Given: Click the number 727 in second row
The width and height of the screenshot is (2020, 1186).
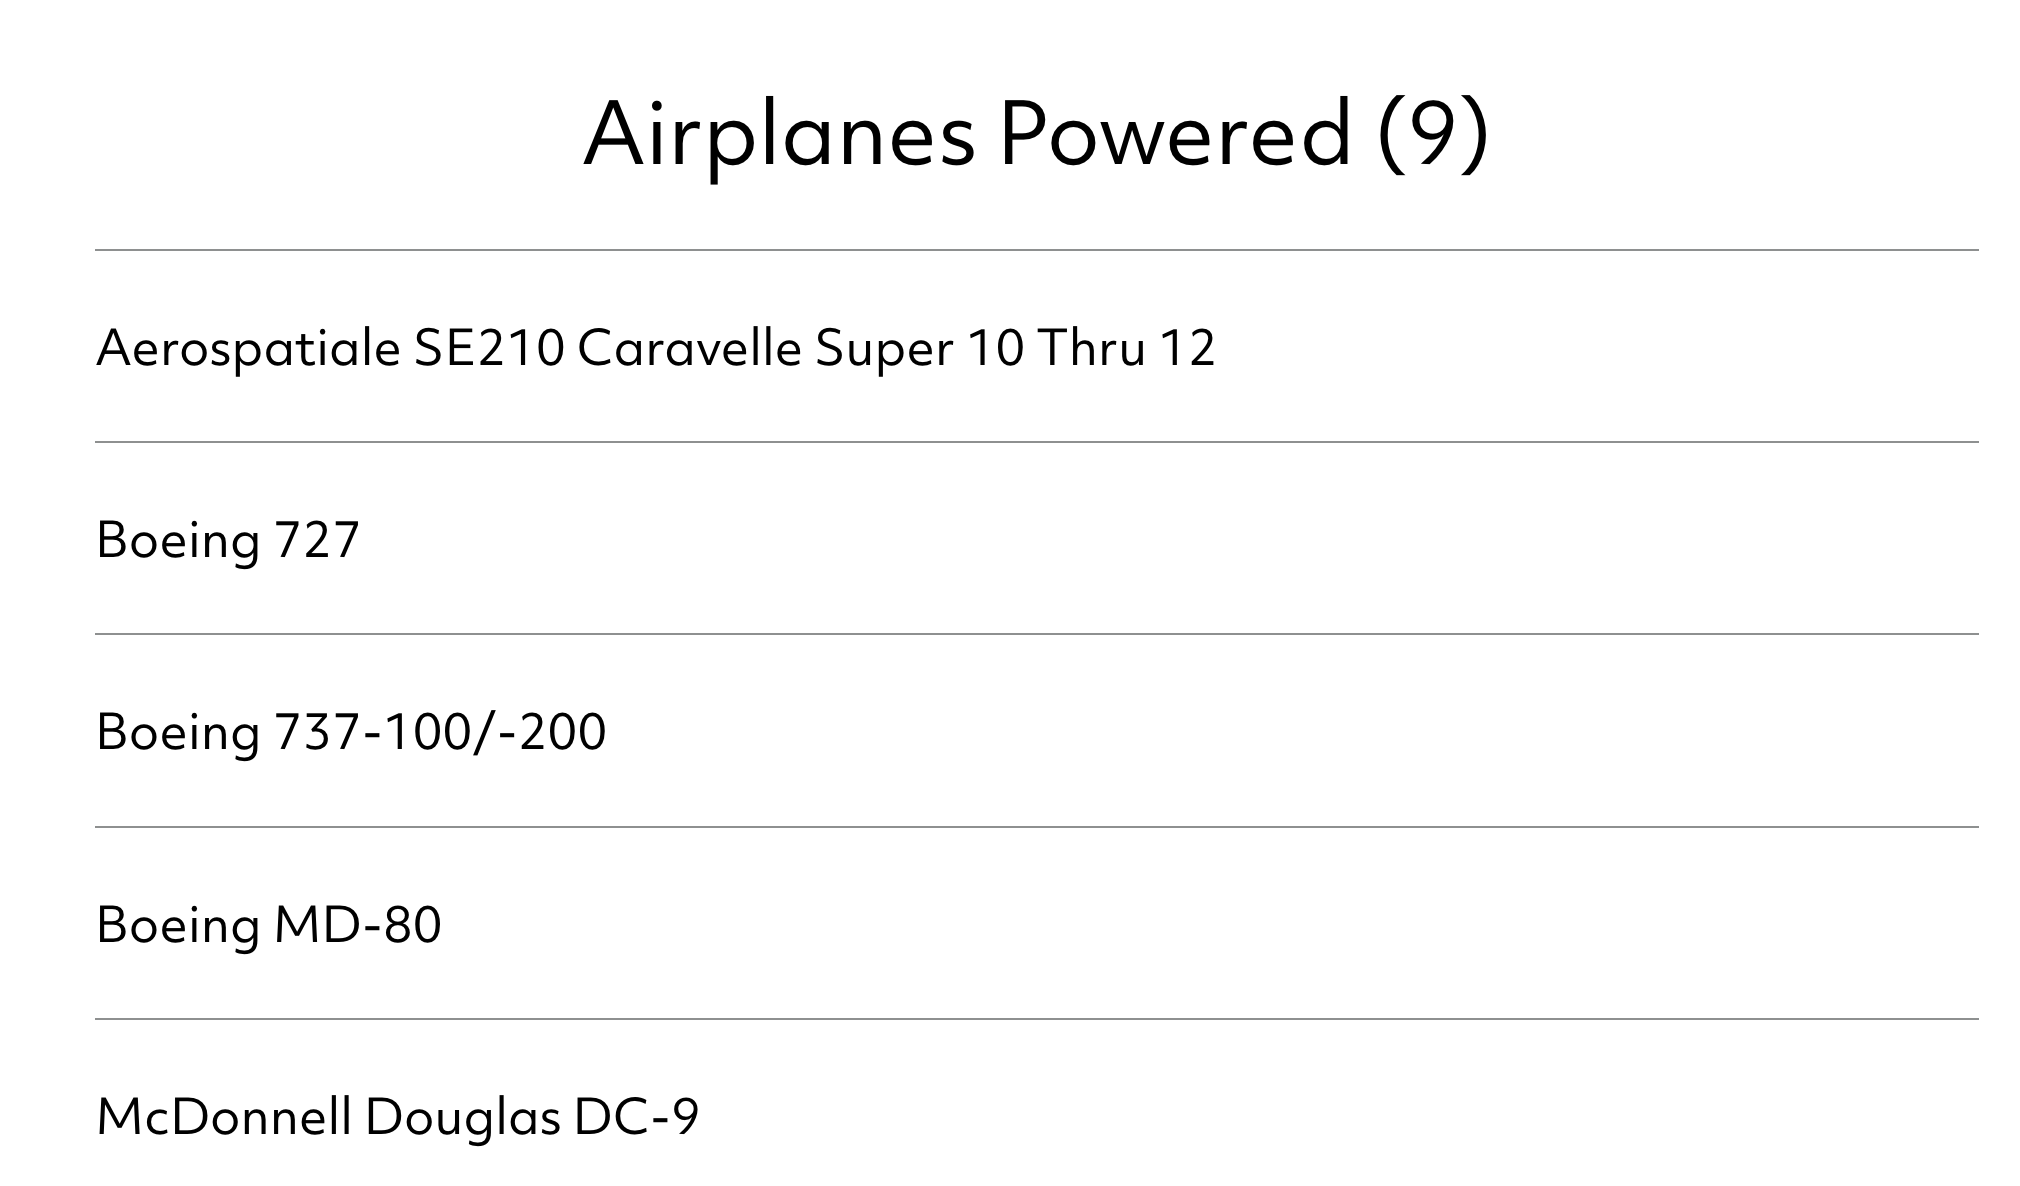Looking at the screenshot, I should click(317, 540).
